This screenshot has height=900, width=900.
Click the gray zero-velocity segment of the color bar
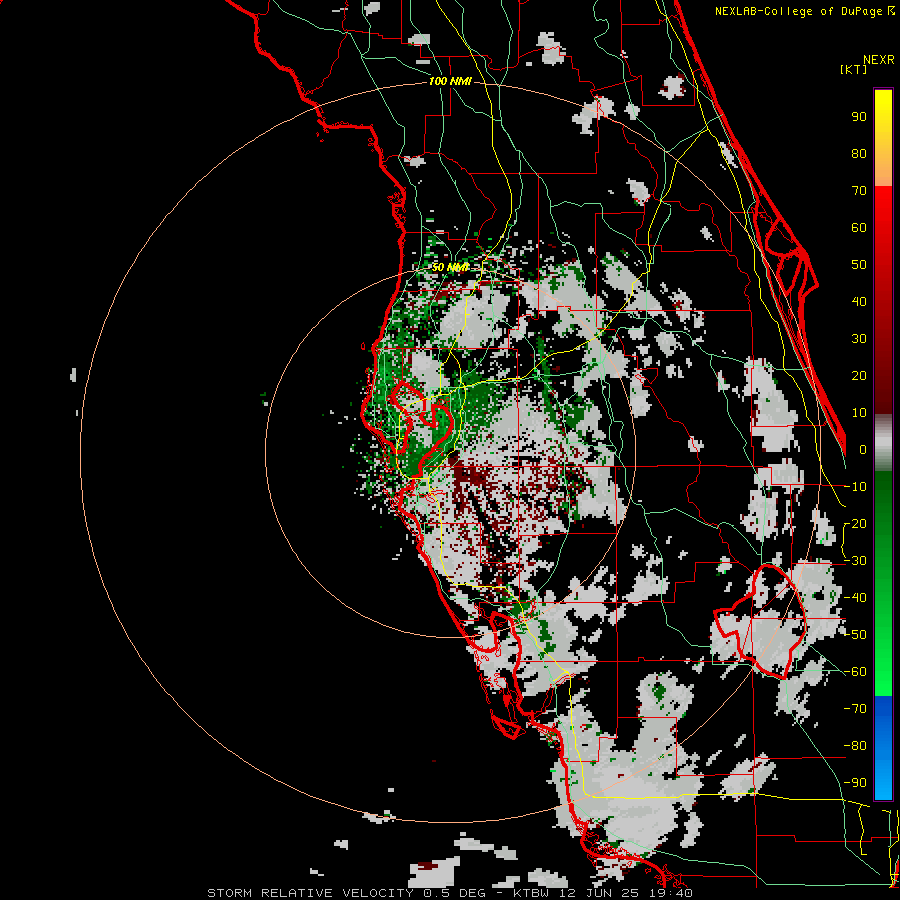883,442
